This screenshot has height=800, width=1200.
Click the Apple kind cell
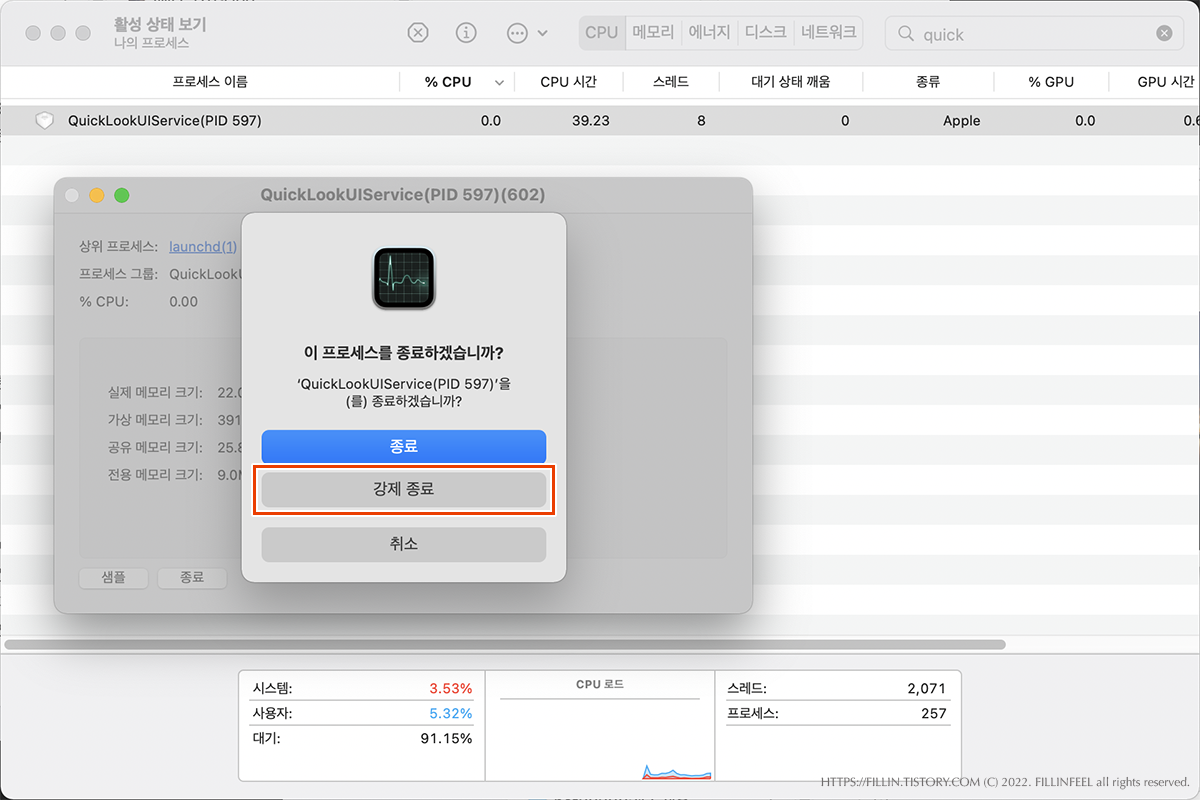click(962, 121)
